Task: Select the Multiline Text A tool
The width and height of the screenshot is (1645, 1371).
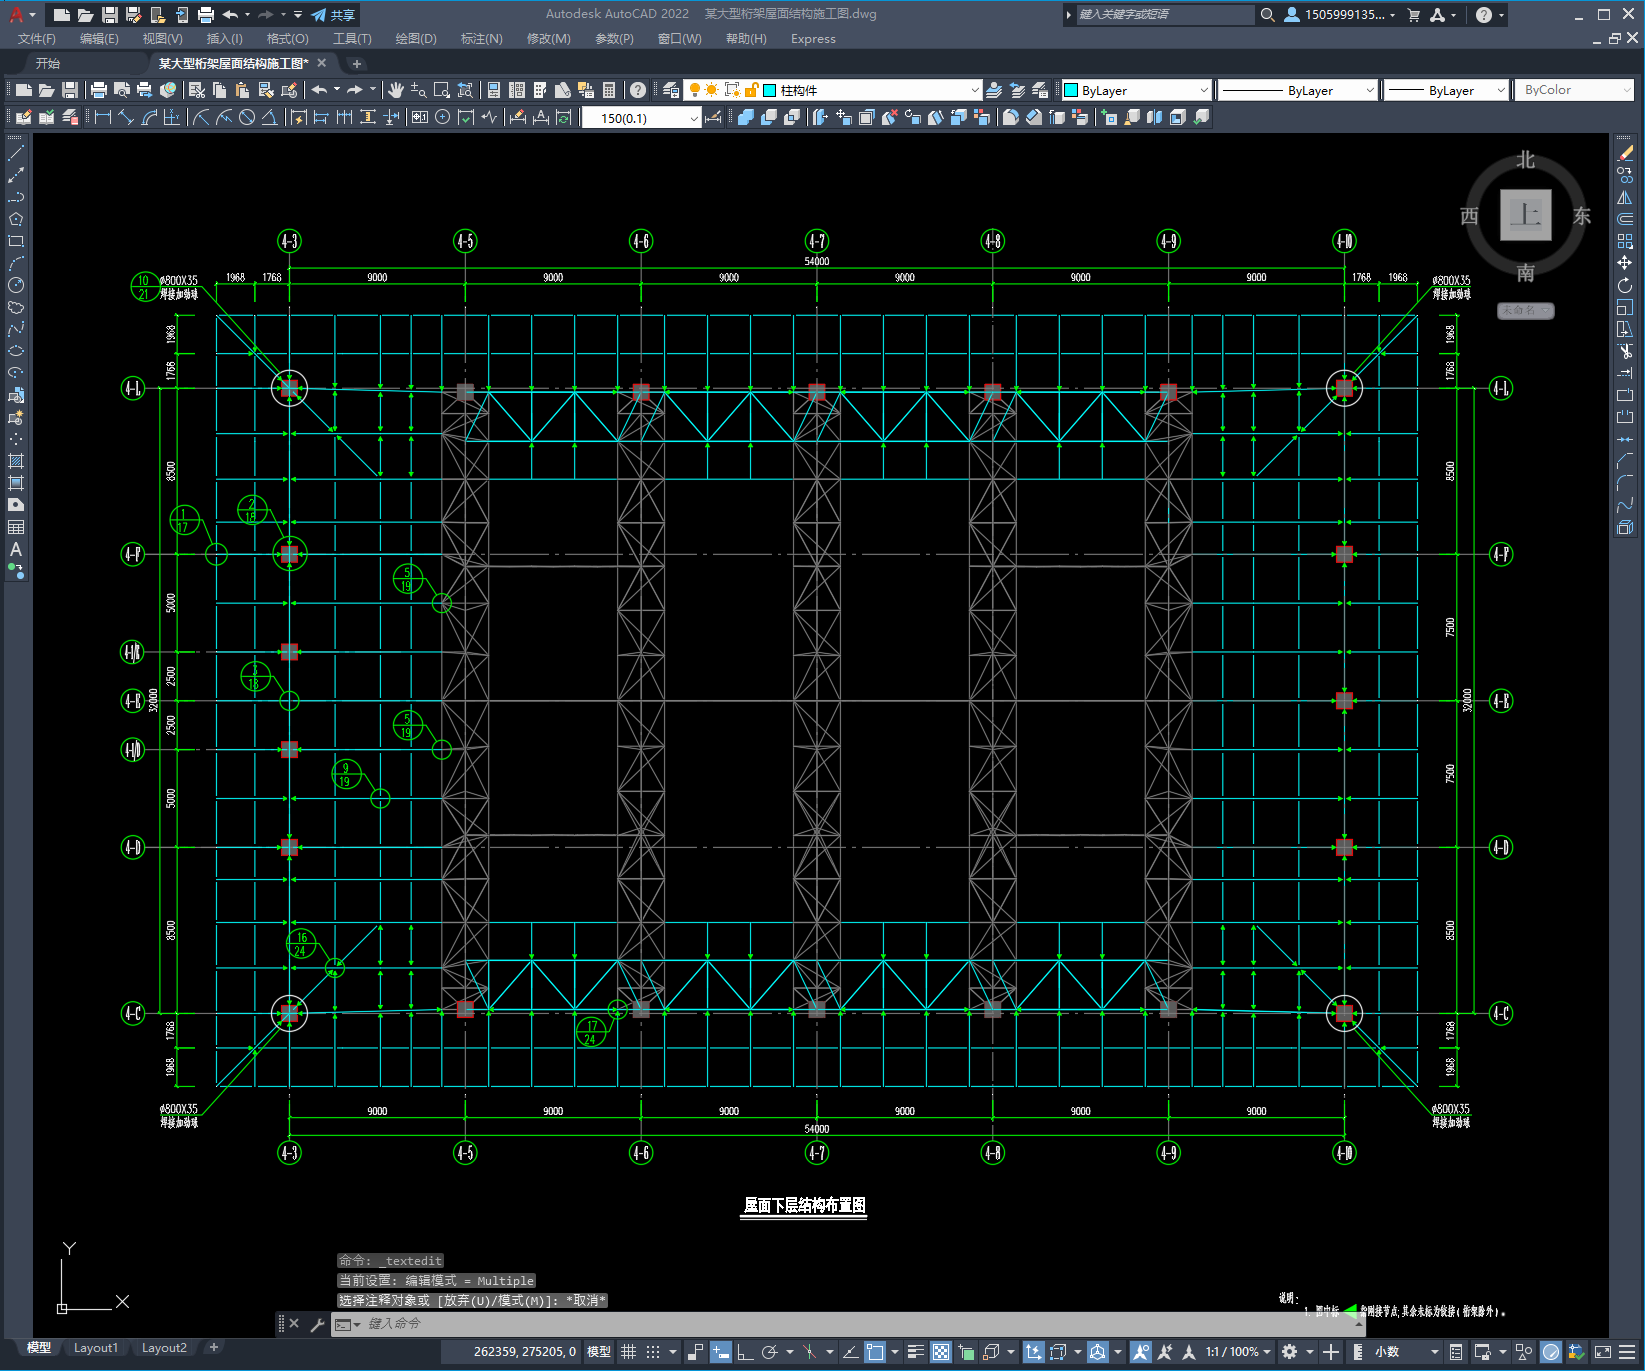Action: (x=16, y=549)
